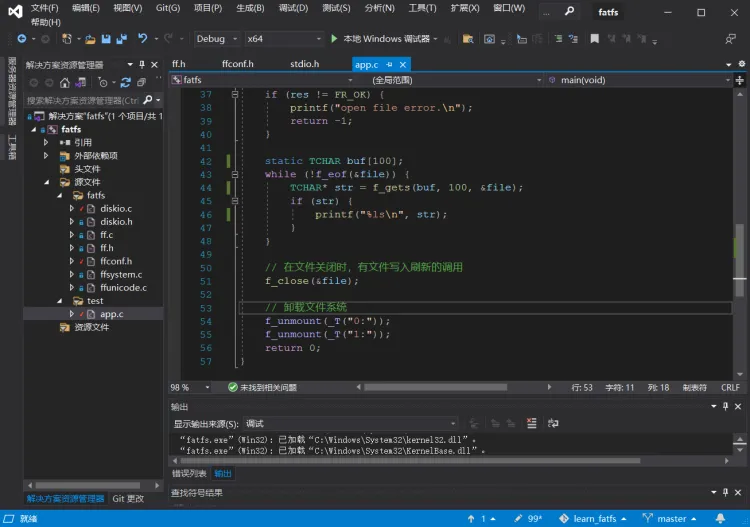Start debugging with the green play button
The width and height of the screenshot is (750, 527).
(334, 39)
